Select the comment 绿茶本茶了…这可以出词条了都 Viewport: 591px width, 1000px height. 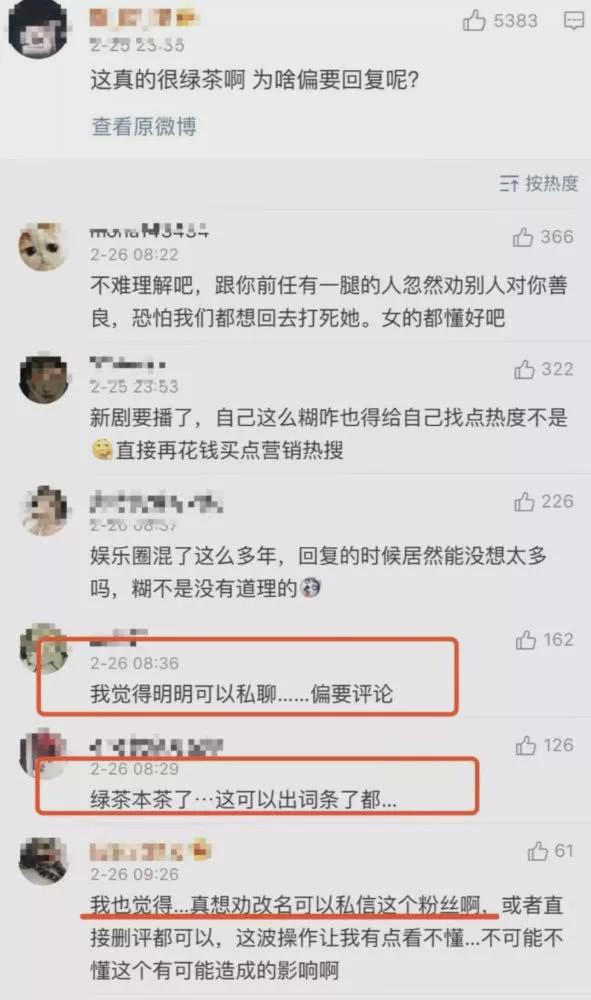coord(243,798)
